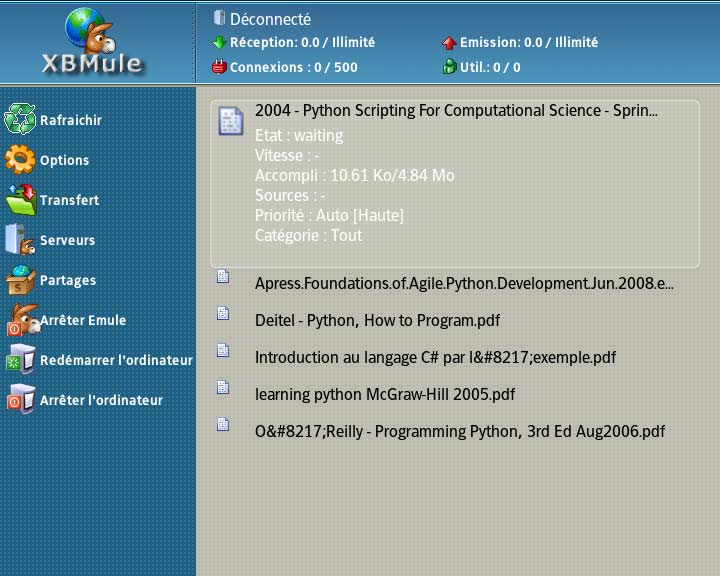The image size is (720, 576).
Task: Choose Arrêter l'ordinateur in the sidebar
Action: click(101, 400)
